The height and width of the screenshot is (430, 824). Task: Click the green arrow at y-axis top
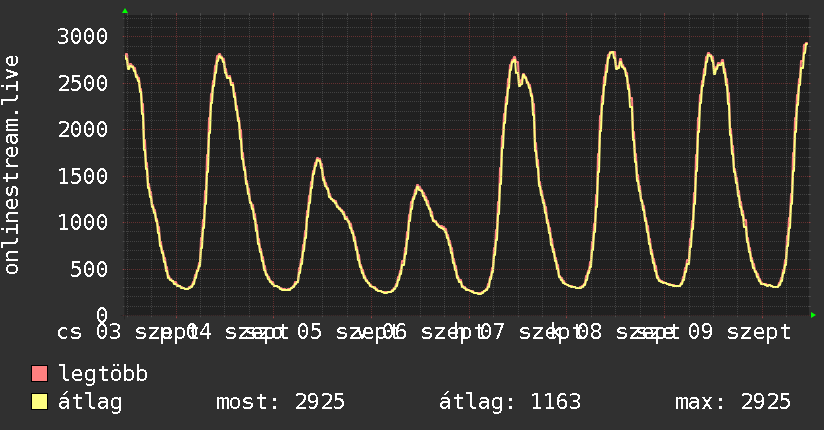tap(125, 11)
